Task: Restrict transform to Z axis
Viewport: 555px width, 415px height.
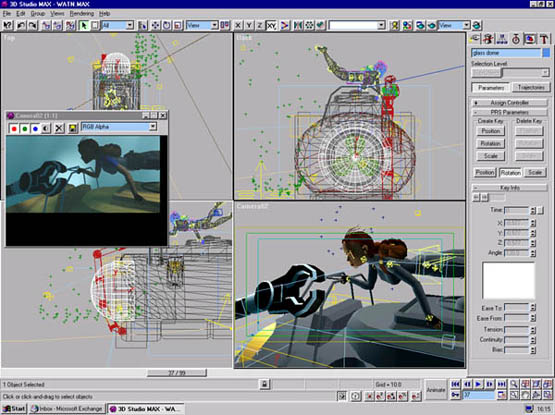Action: pyautogui.click(x=259, y=25)
